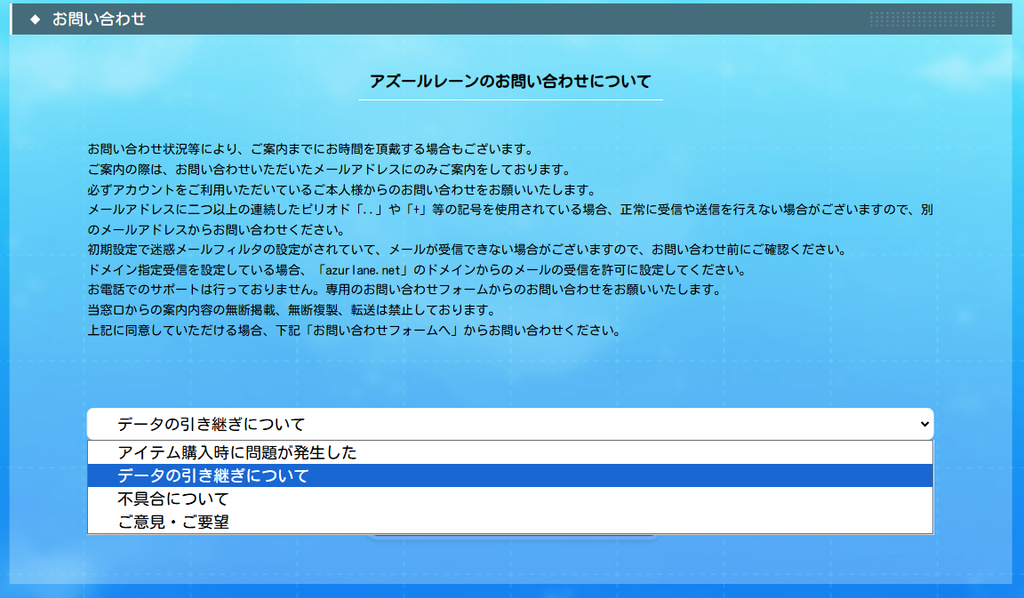Viewport: 1024px width, 598px height.
Task: Click line starting 初期設定で迷惑メールフィルタ
Action: (467, 249)
